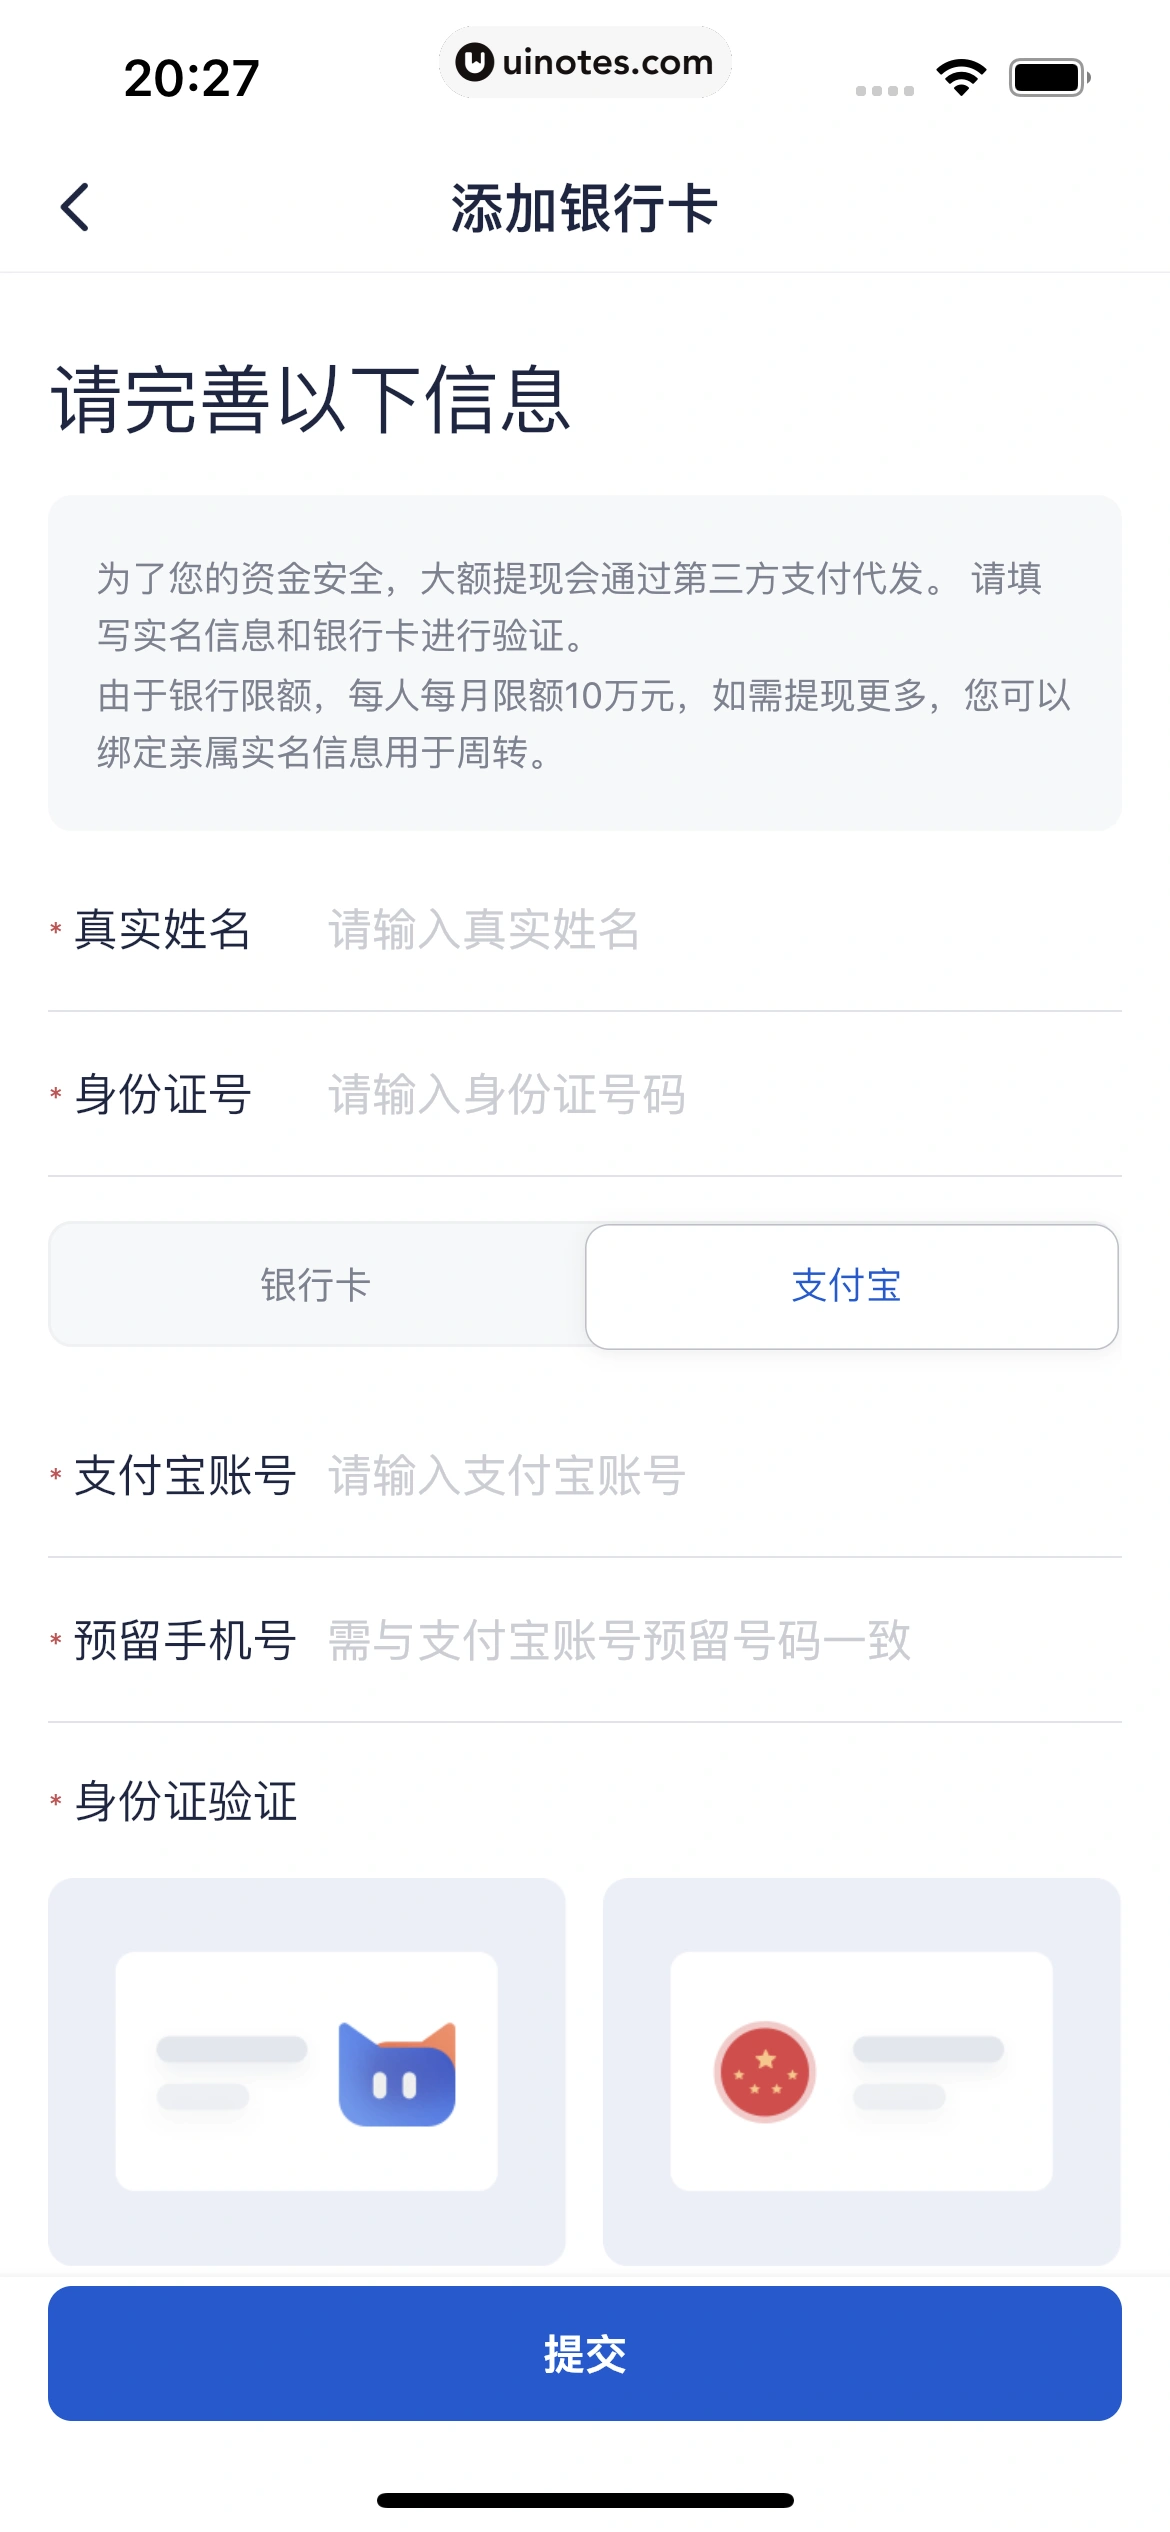Switch to the 银行卡 tab
The width and height of the screenshot is (1170, 2532).
pos(316,1286)
